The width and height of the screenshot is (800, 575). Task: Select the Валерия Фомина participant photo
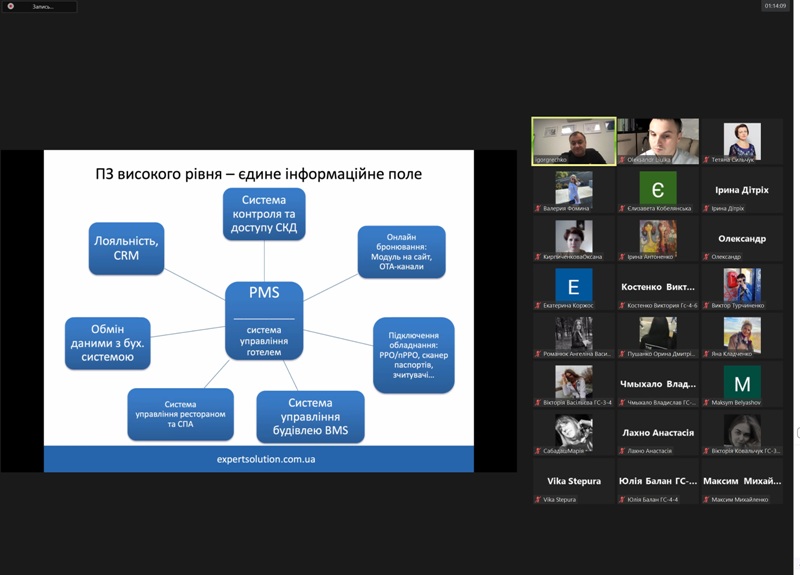click(573, 188)
